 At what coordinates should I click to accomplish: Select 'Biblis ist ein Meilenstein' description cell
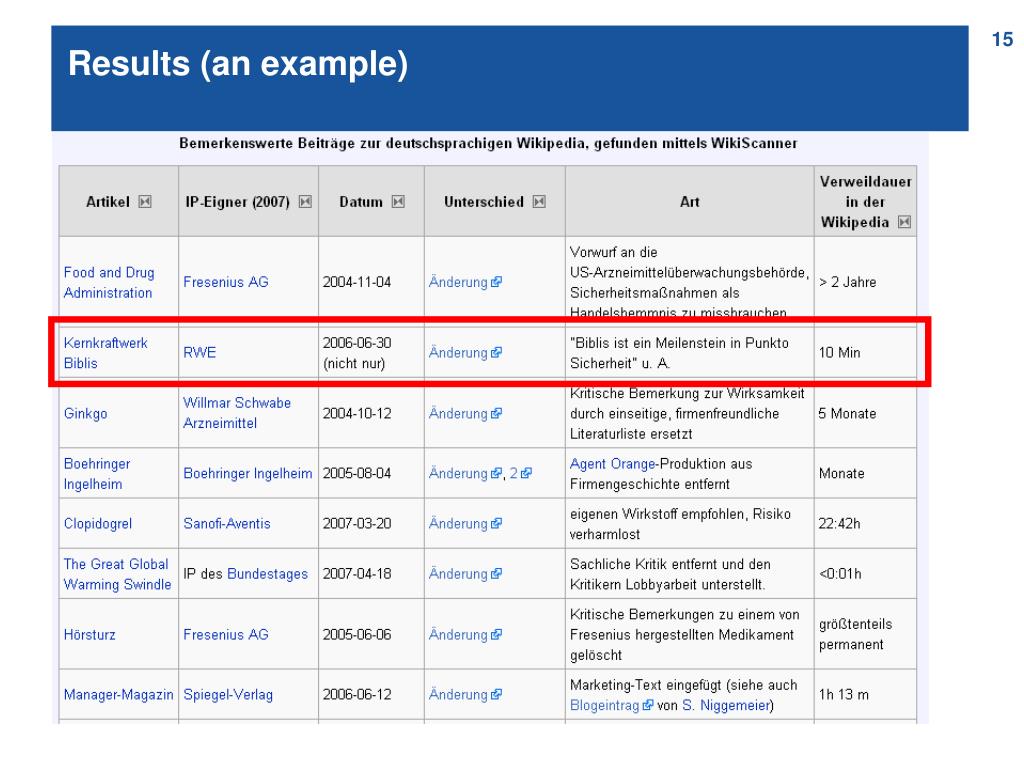click(690, 353)
